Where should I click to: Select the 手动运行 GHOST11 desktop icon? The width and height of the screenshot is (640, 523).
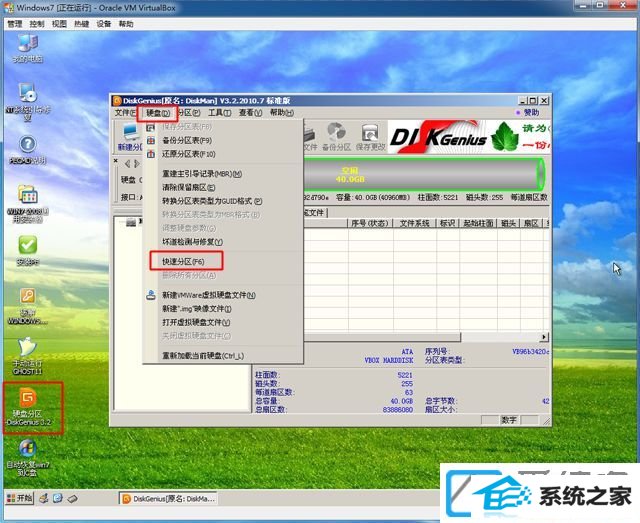[28, 356]
